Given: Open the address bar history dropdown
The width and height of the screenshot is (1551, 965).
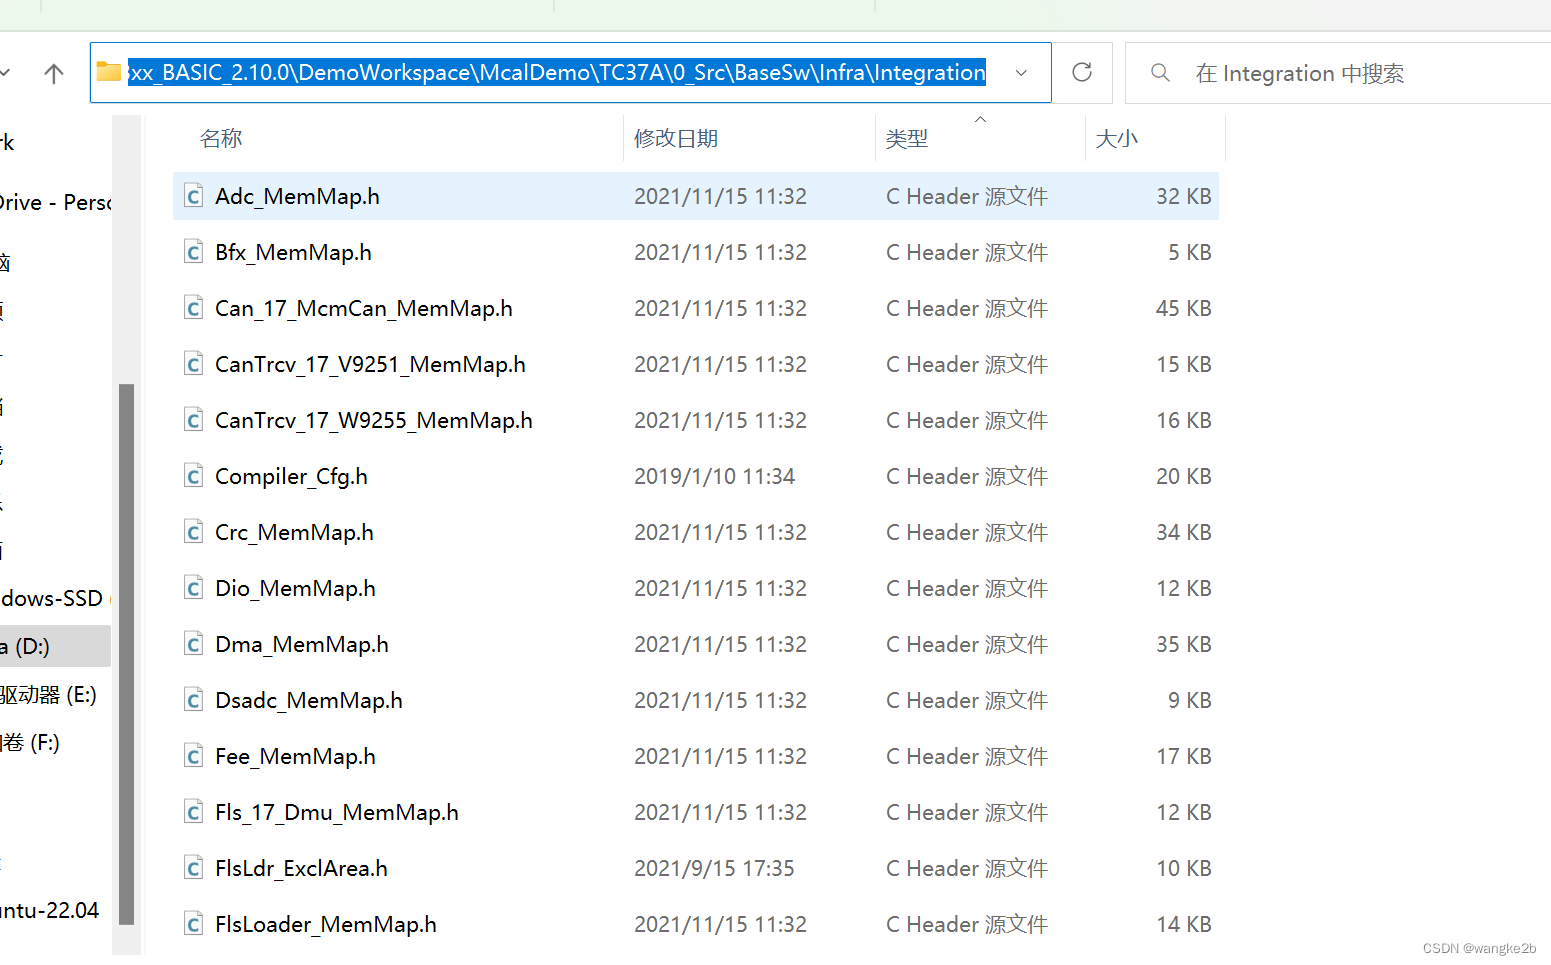Looking at the screenshot, I should 1021,73.
